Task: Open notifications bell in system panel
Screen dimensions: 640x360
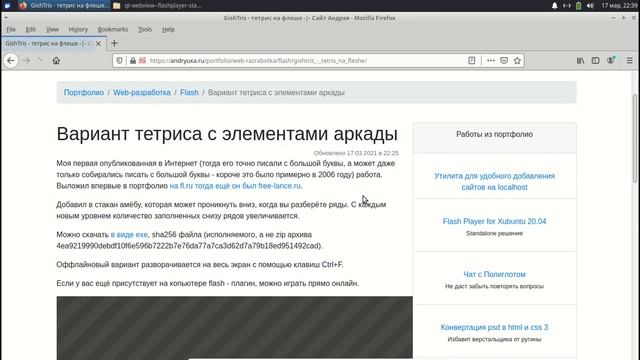Action: point(555,6)
